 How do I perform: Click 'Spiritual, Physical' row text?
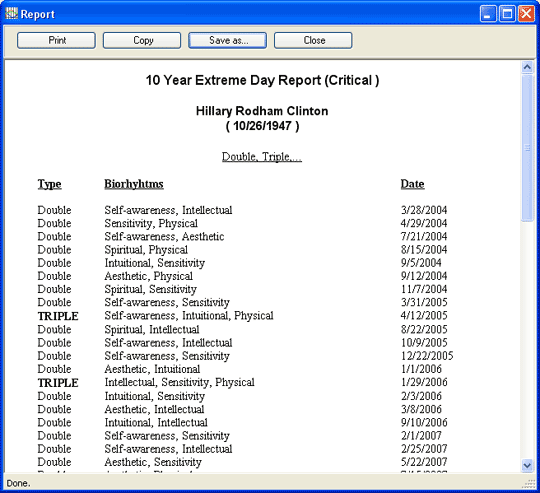[x=146, y=250]
